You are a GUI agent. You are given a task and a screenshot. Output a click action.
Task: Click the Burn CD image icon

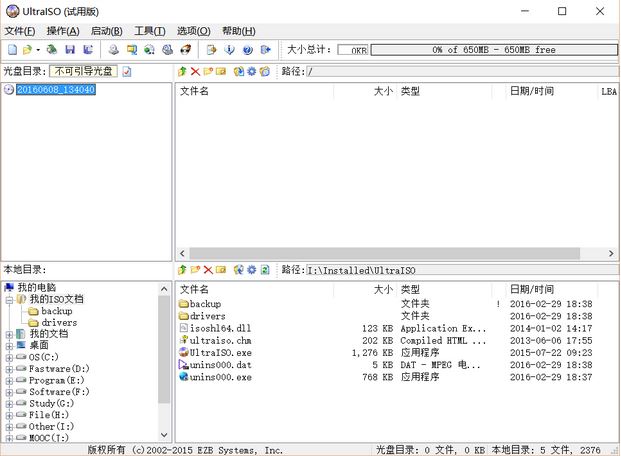(x=185, y=50)
